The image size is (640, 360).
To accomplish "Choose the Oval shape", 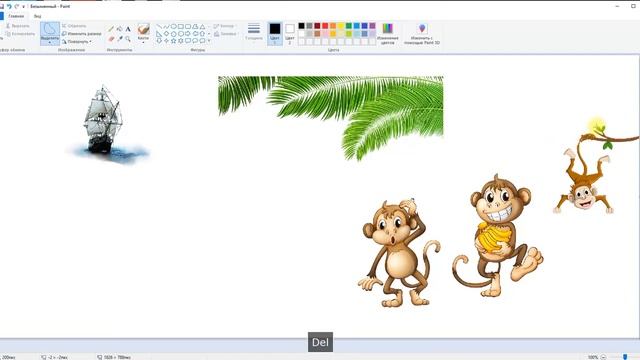I will pyautogui.click(x=173, y=26).
